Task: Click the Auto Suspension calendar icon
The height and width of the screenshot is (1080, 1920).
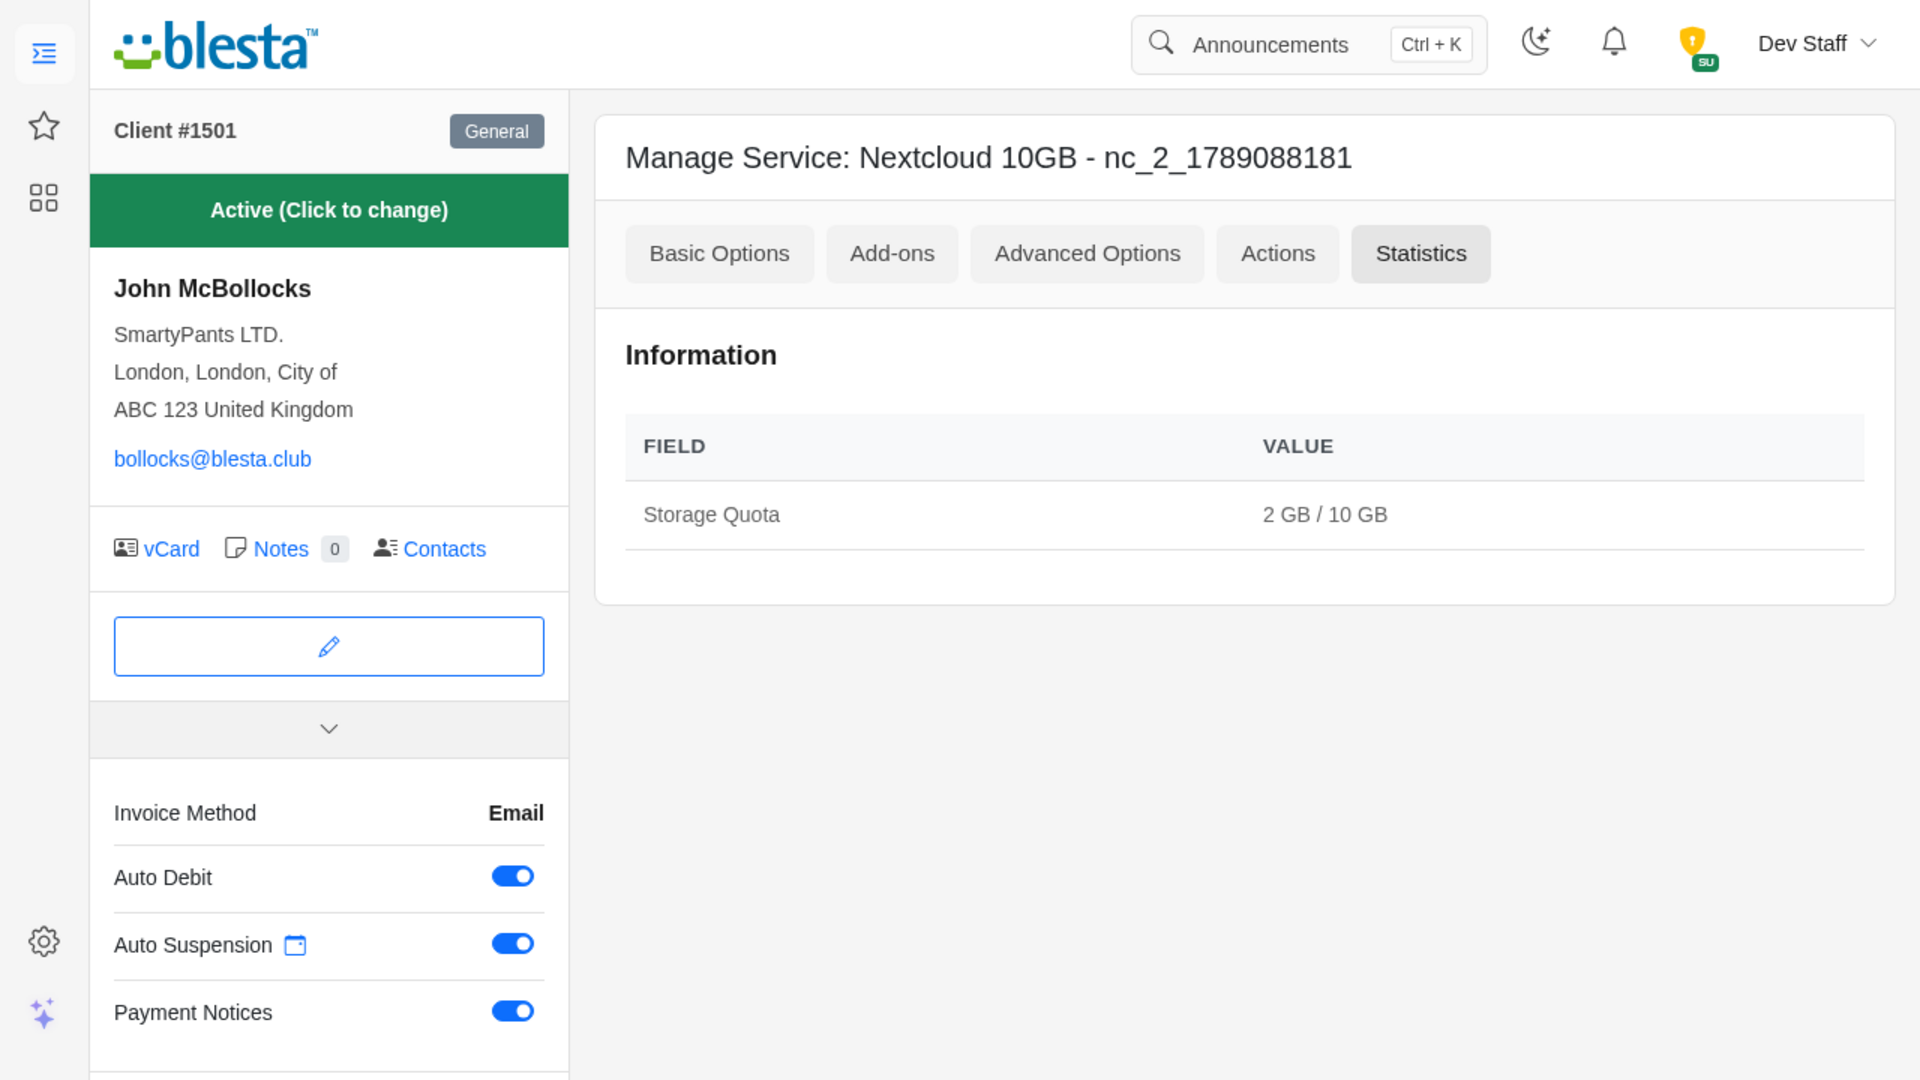Action: pos(295,945)
